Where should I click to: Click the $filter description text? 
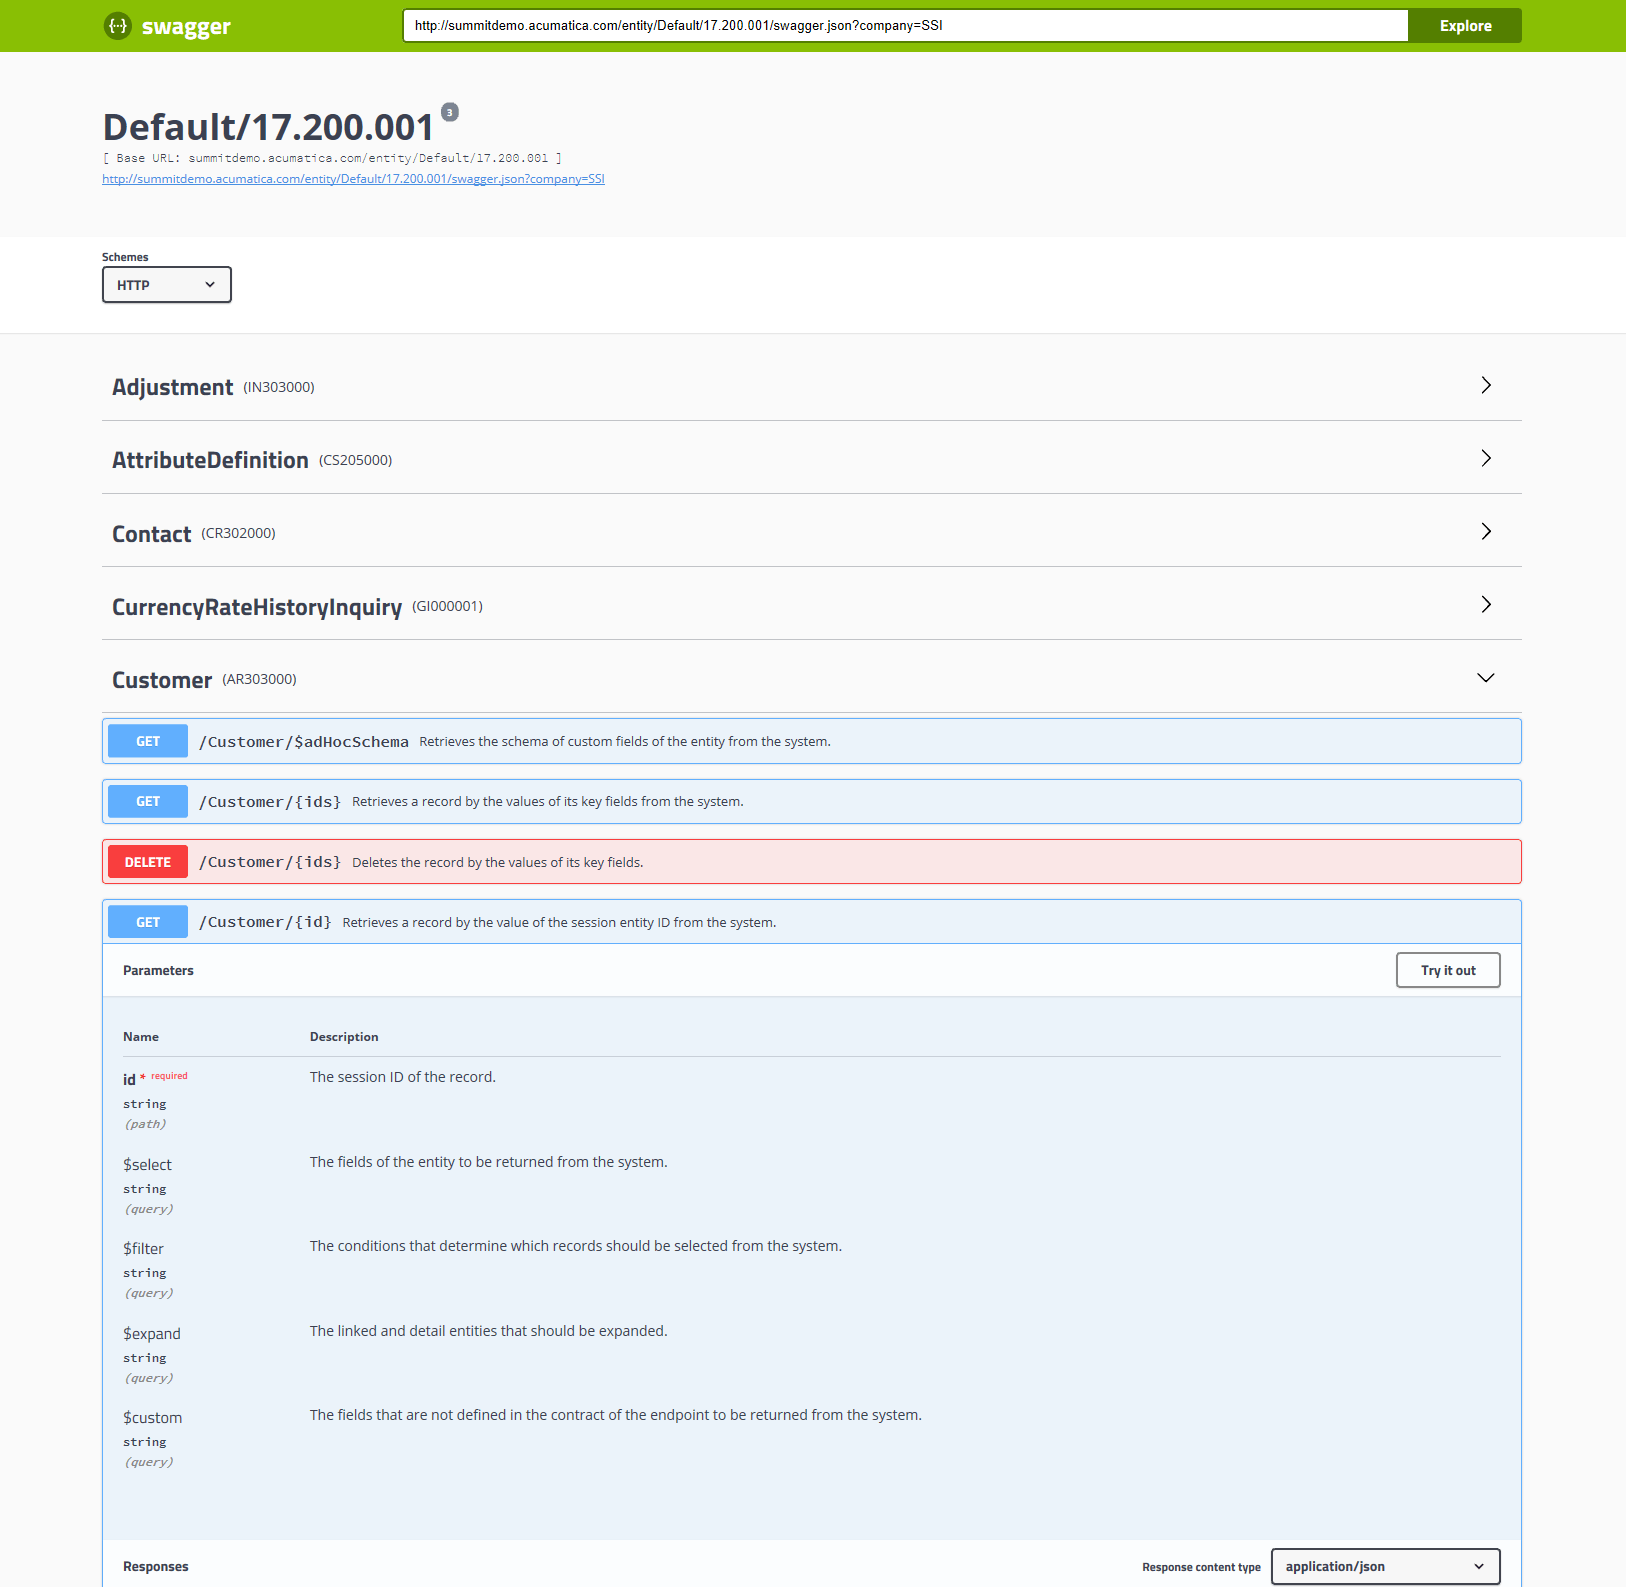pos(576,1246)
